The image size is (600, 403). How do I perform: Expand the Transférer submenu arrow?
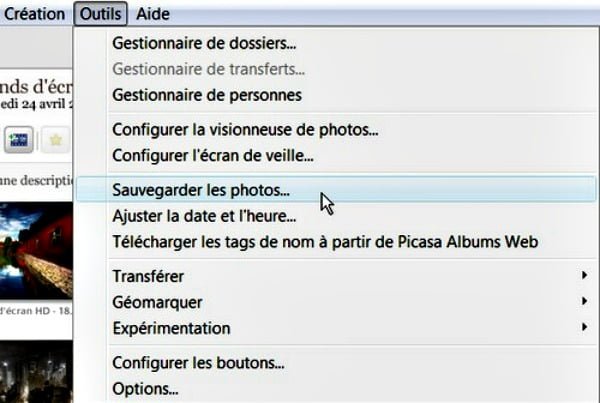(x=584, y=275)
